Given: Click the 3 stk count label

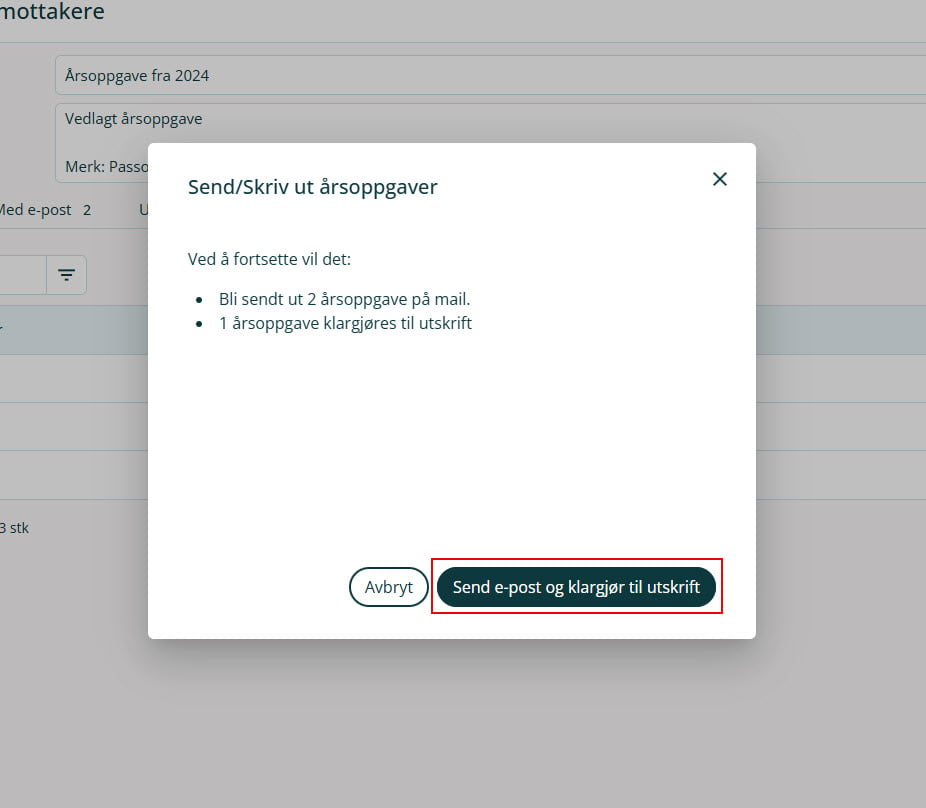Looking at the screenshot, I should tap(14, 527).
